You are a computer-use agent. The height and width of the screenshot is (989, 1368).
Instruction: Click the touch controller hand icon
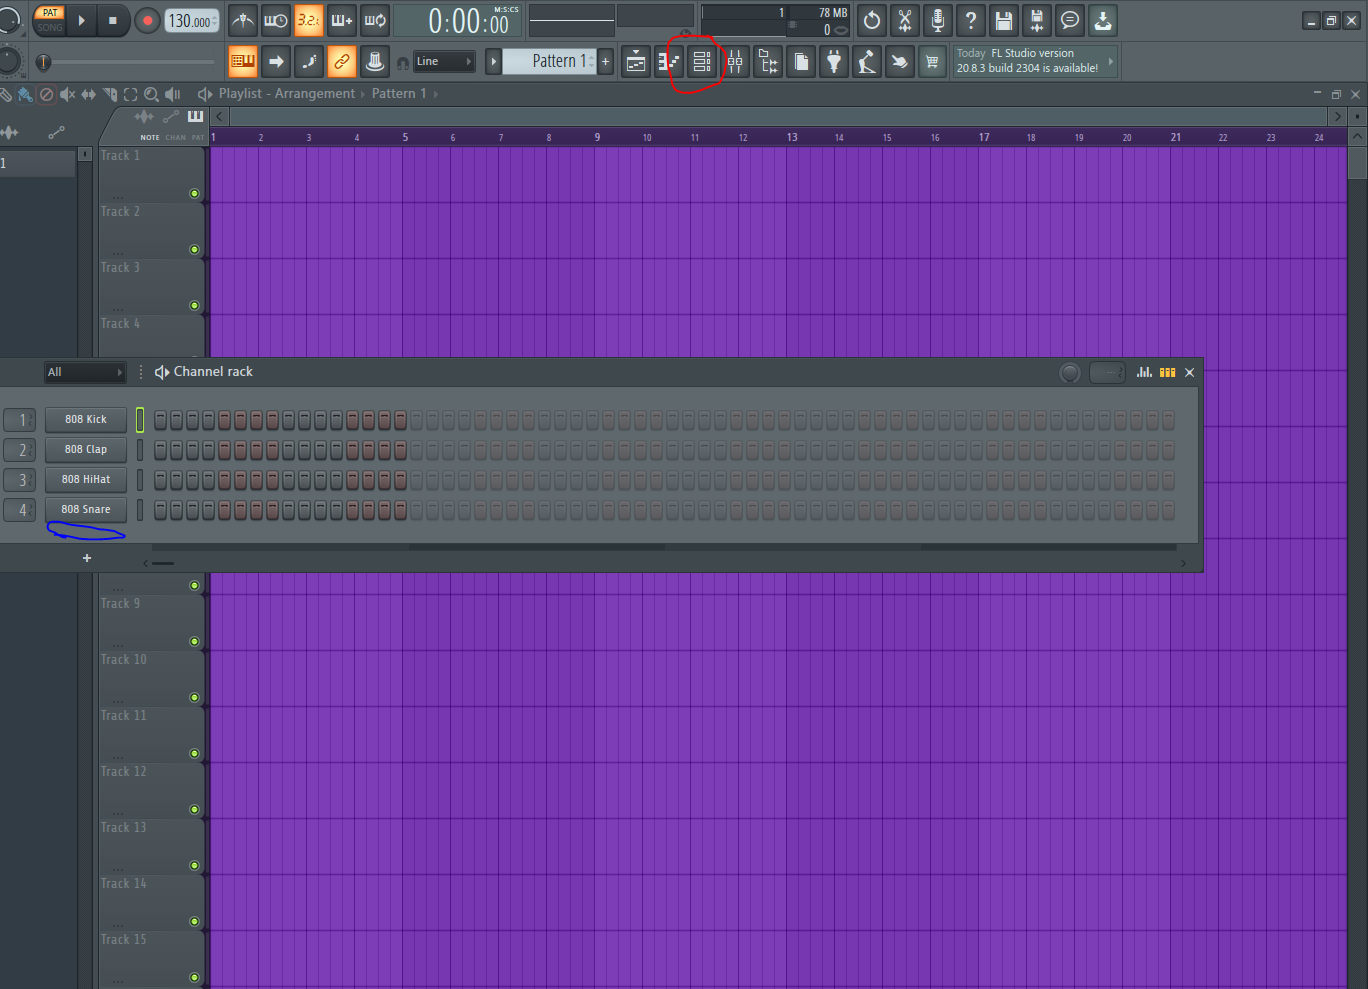900,62
